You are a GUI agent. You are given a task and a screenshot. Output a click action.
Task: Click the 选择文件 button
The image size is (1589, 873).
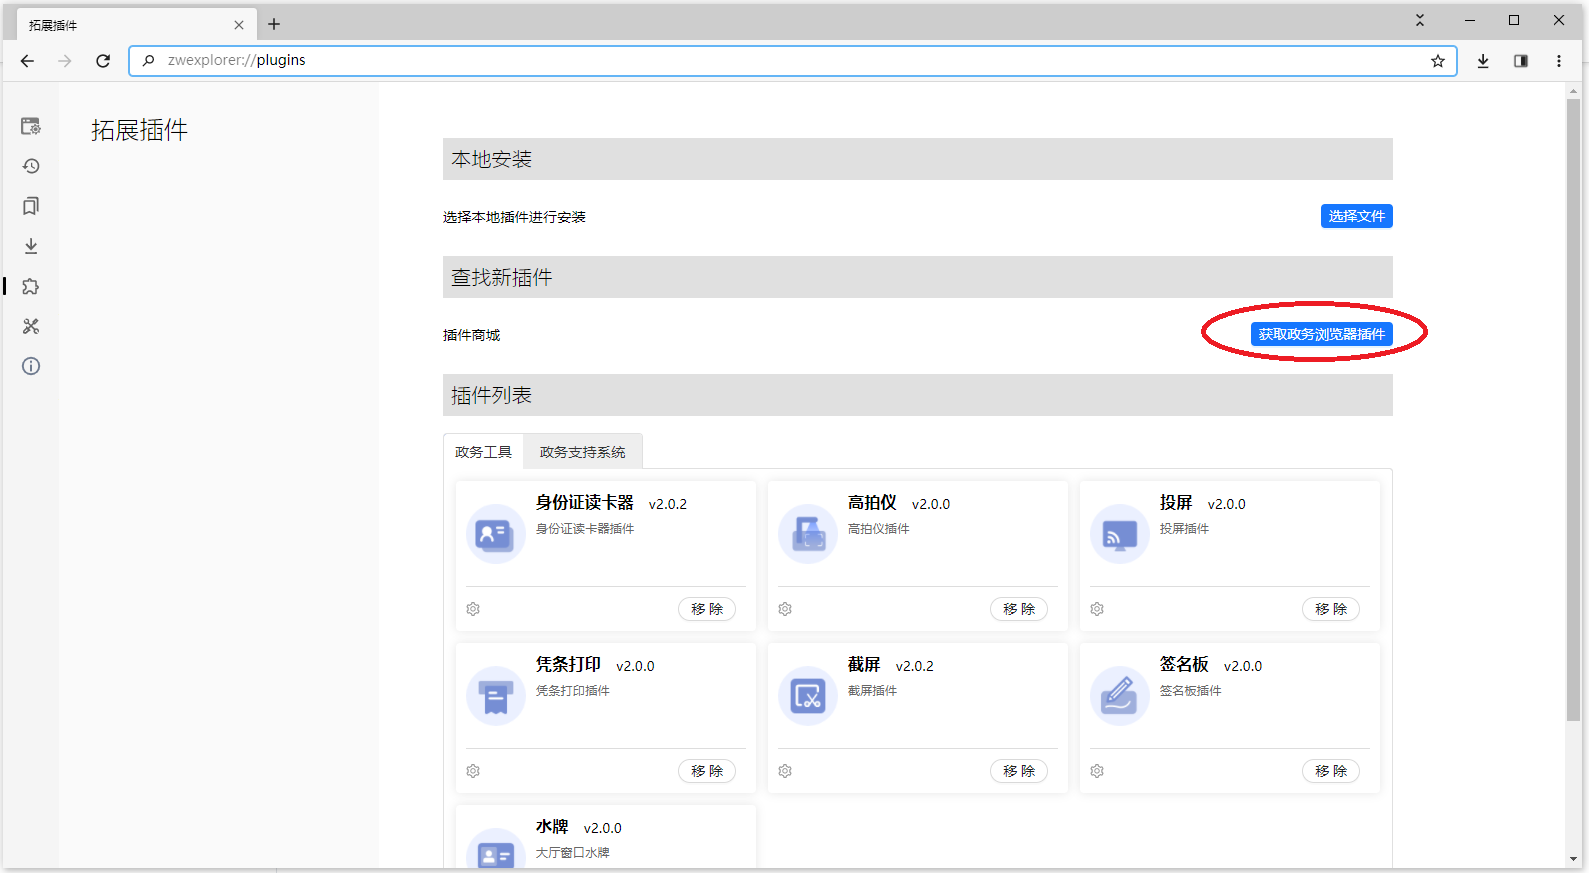click(1356, 216)
